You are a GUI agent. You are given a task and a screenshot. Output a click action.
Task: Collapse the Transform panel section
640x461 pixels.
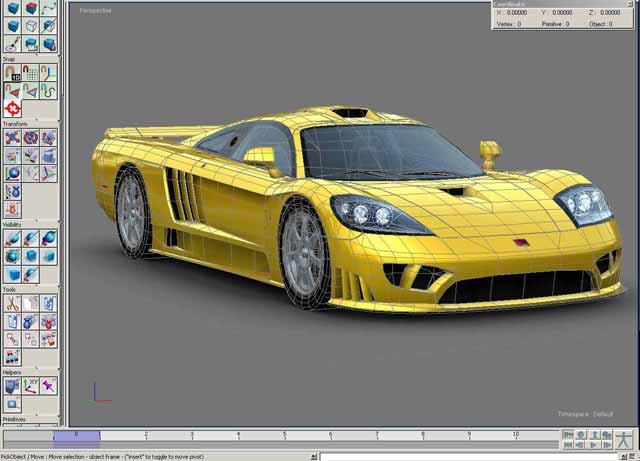pyautogui.click(x=14, y=124)
